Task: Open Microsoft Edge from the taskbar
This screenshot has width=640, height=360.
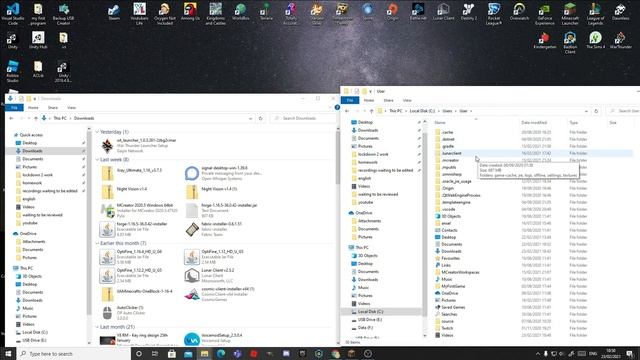Action: click(221, 354)
